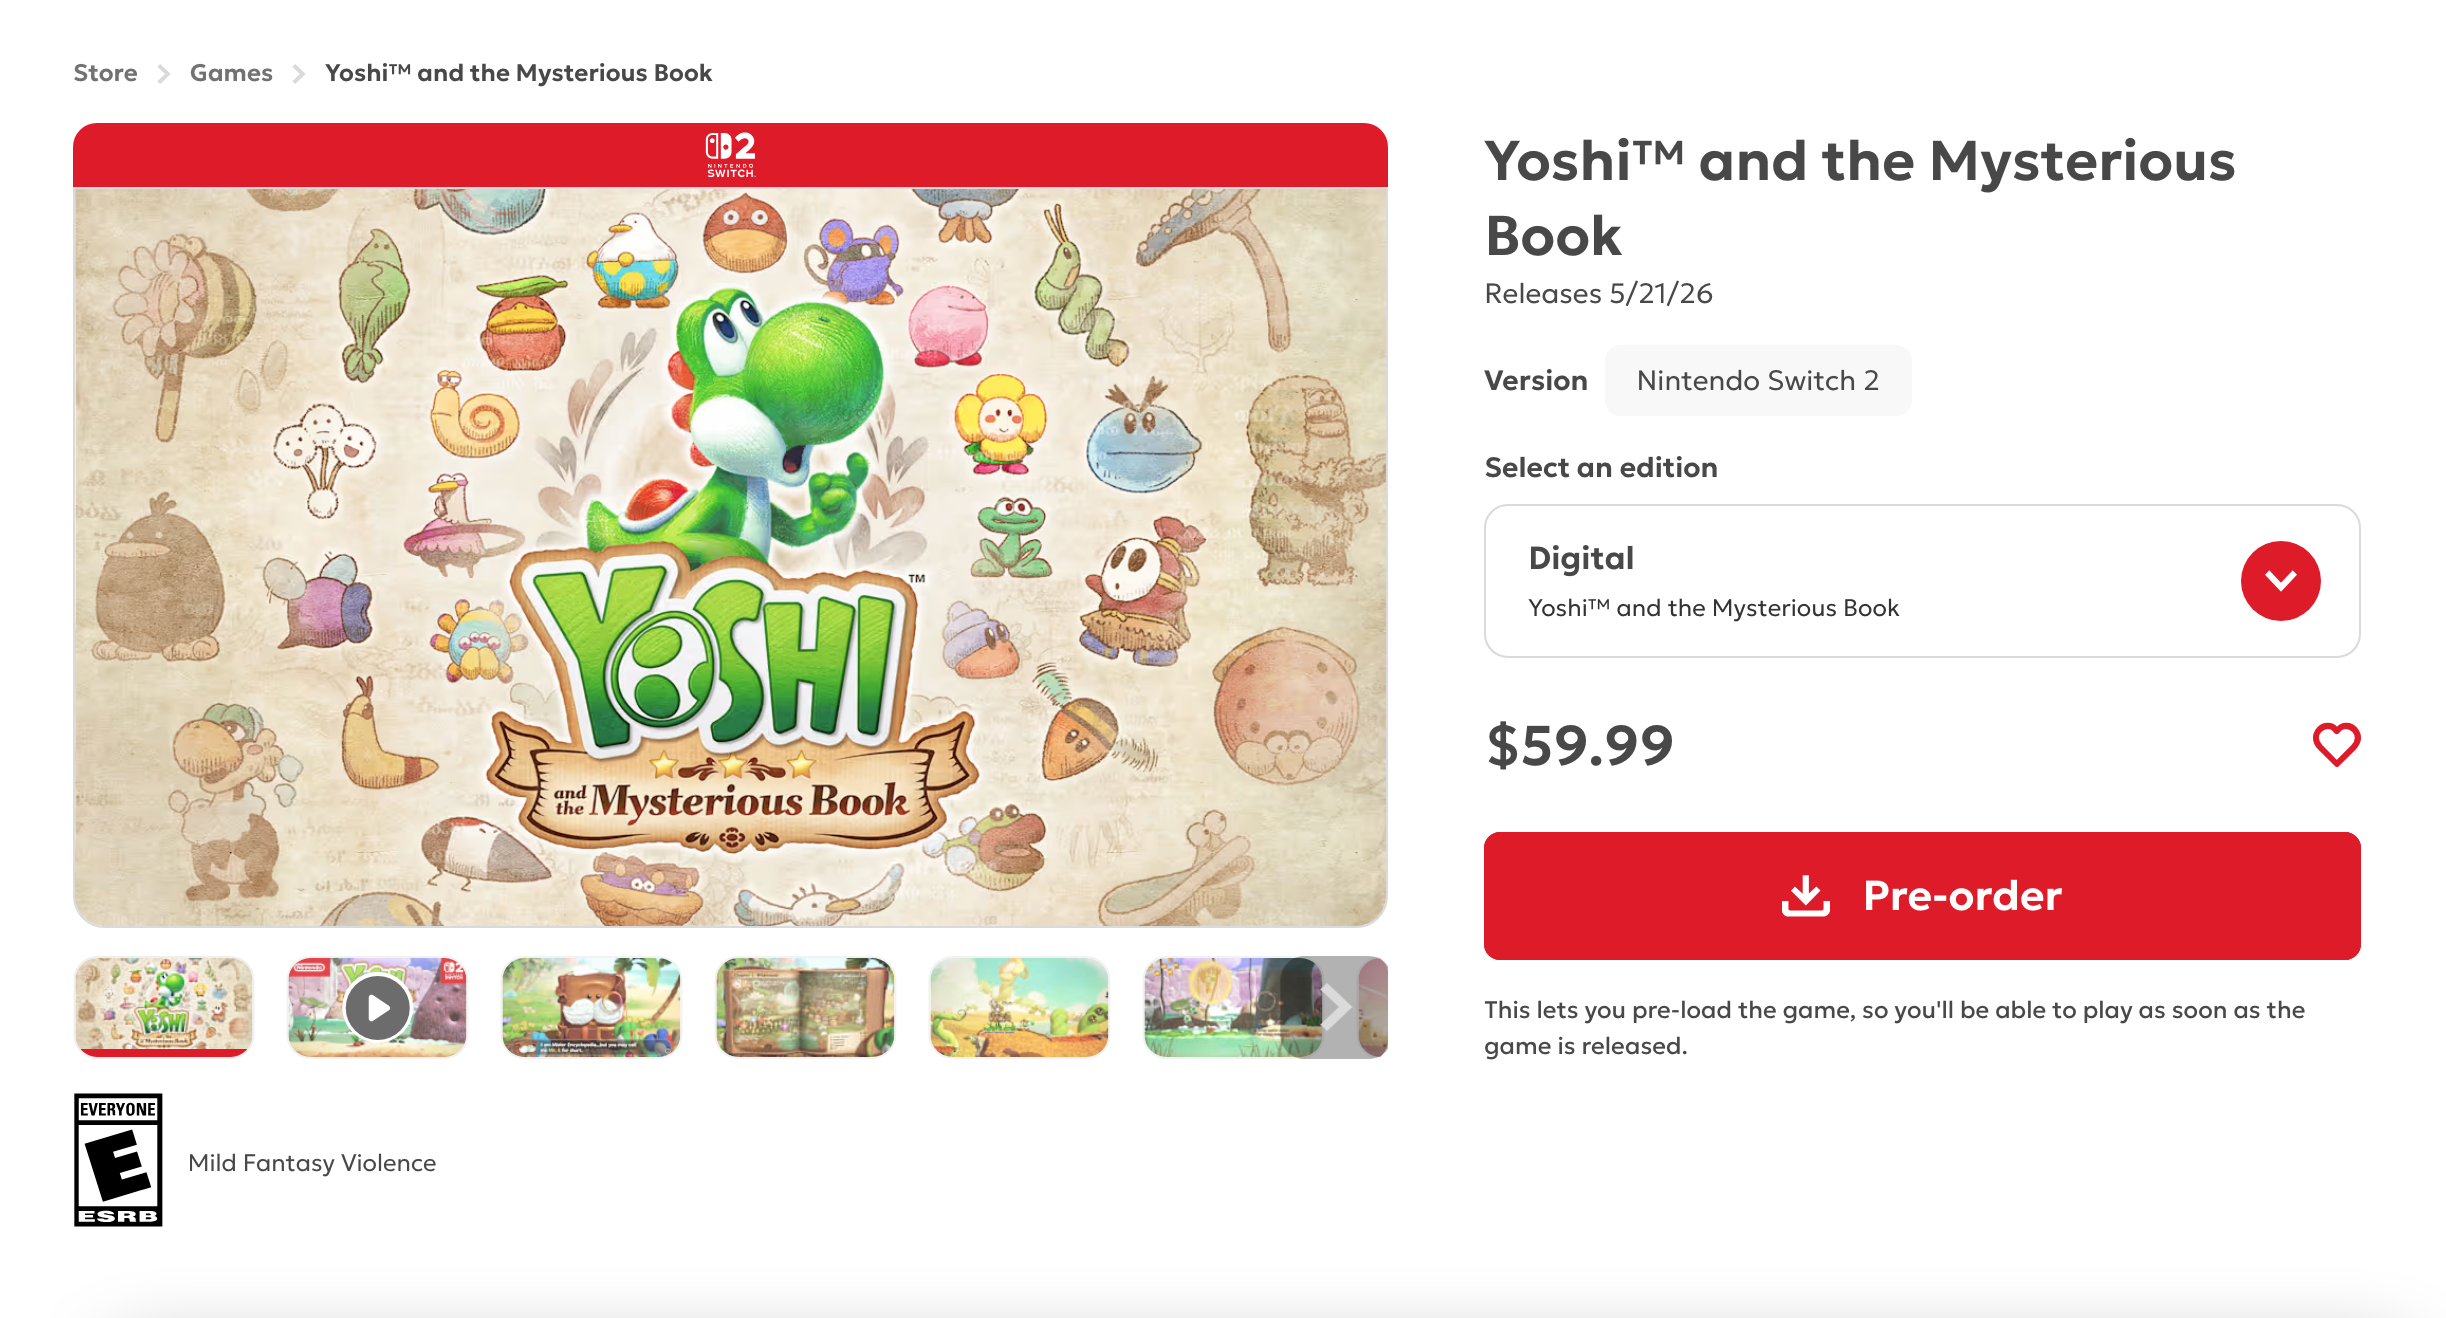Click the play icon on the trailer thumbnail

[x=377, y=1007]
